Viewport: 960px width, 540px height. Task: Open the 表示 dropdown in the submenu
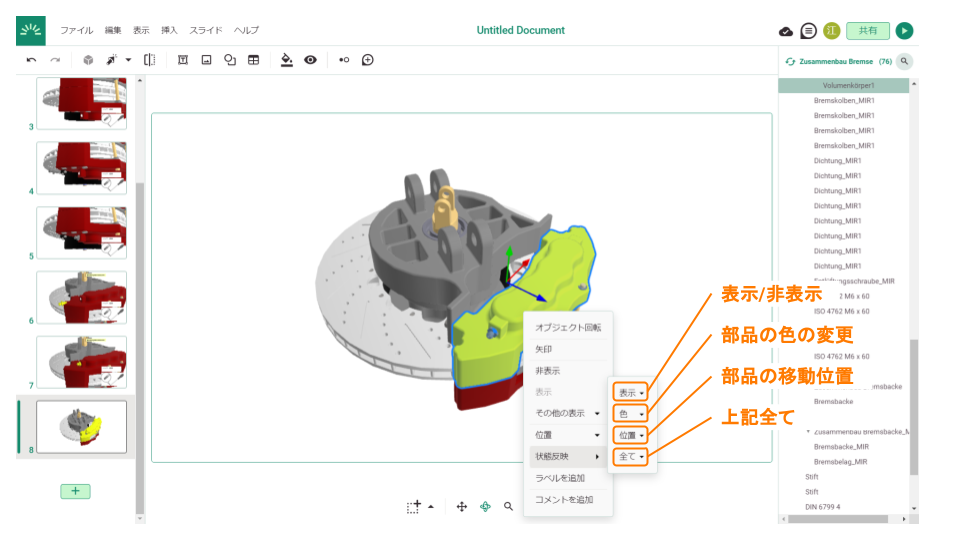[x=631, y=392]
